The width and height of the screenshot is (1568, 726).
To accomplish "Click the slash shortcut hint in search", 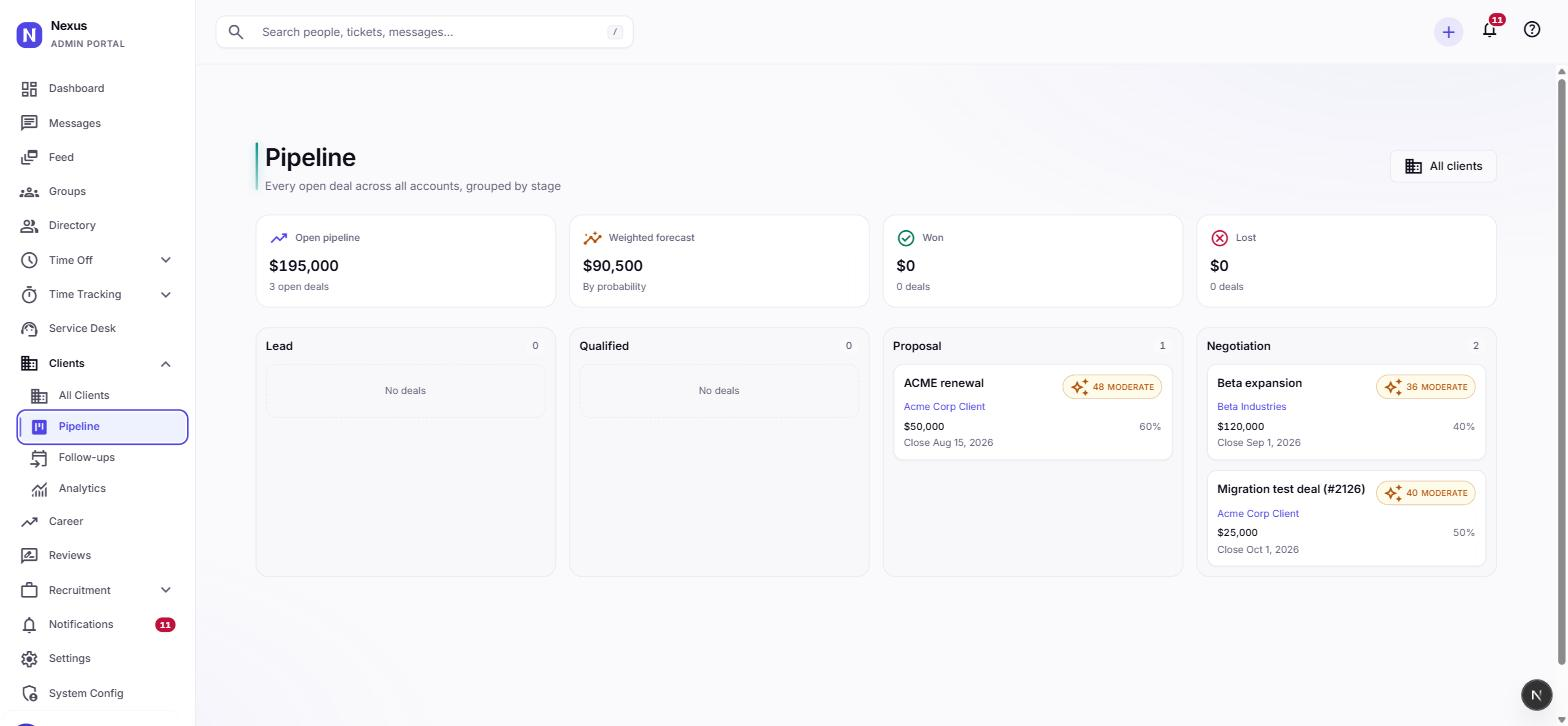I will tap(615, 32).
